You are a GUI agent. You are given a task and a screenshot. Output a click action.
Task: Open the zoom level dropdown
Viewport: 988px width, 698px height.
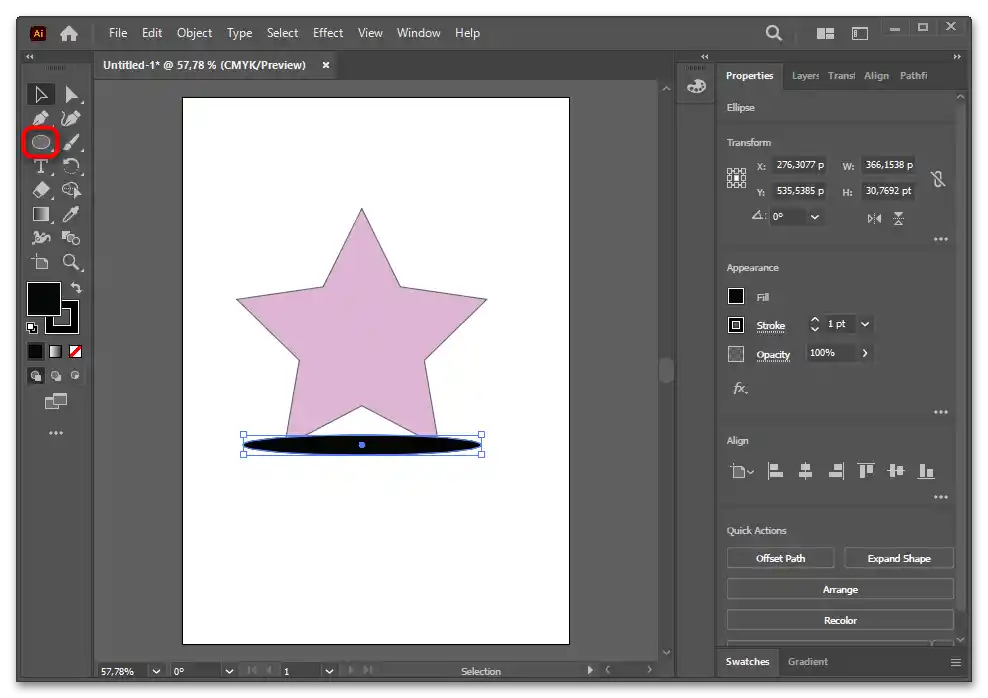click(x=156, y=671)
